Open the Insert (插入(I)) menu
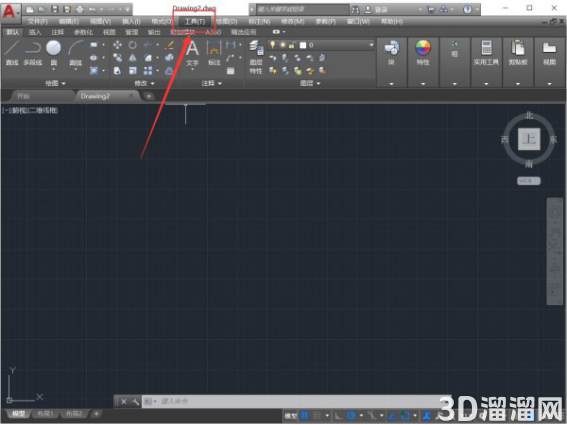This screenshot has width=567, height=425. point(131,22)
